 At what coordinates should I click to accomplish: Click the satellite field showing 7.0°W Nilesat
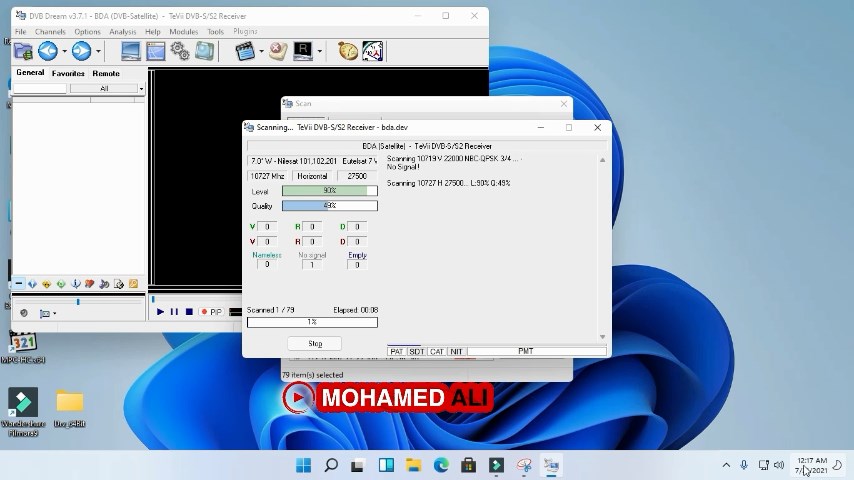pyautogui.click(x=313, y=161)
